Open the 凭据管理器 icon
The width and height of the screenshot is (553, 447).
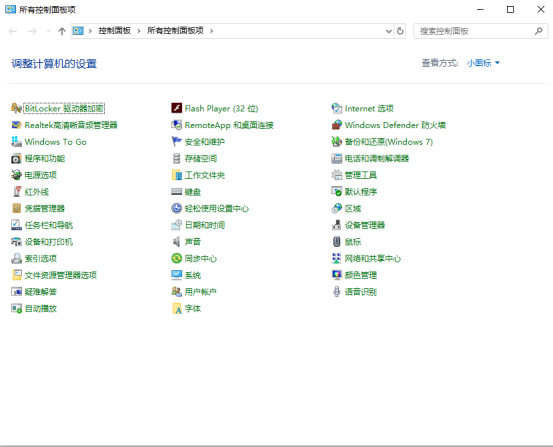16,208
